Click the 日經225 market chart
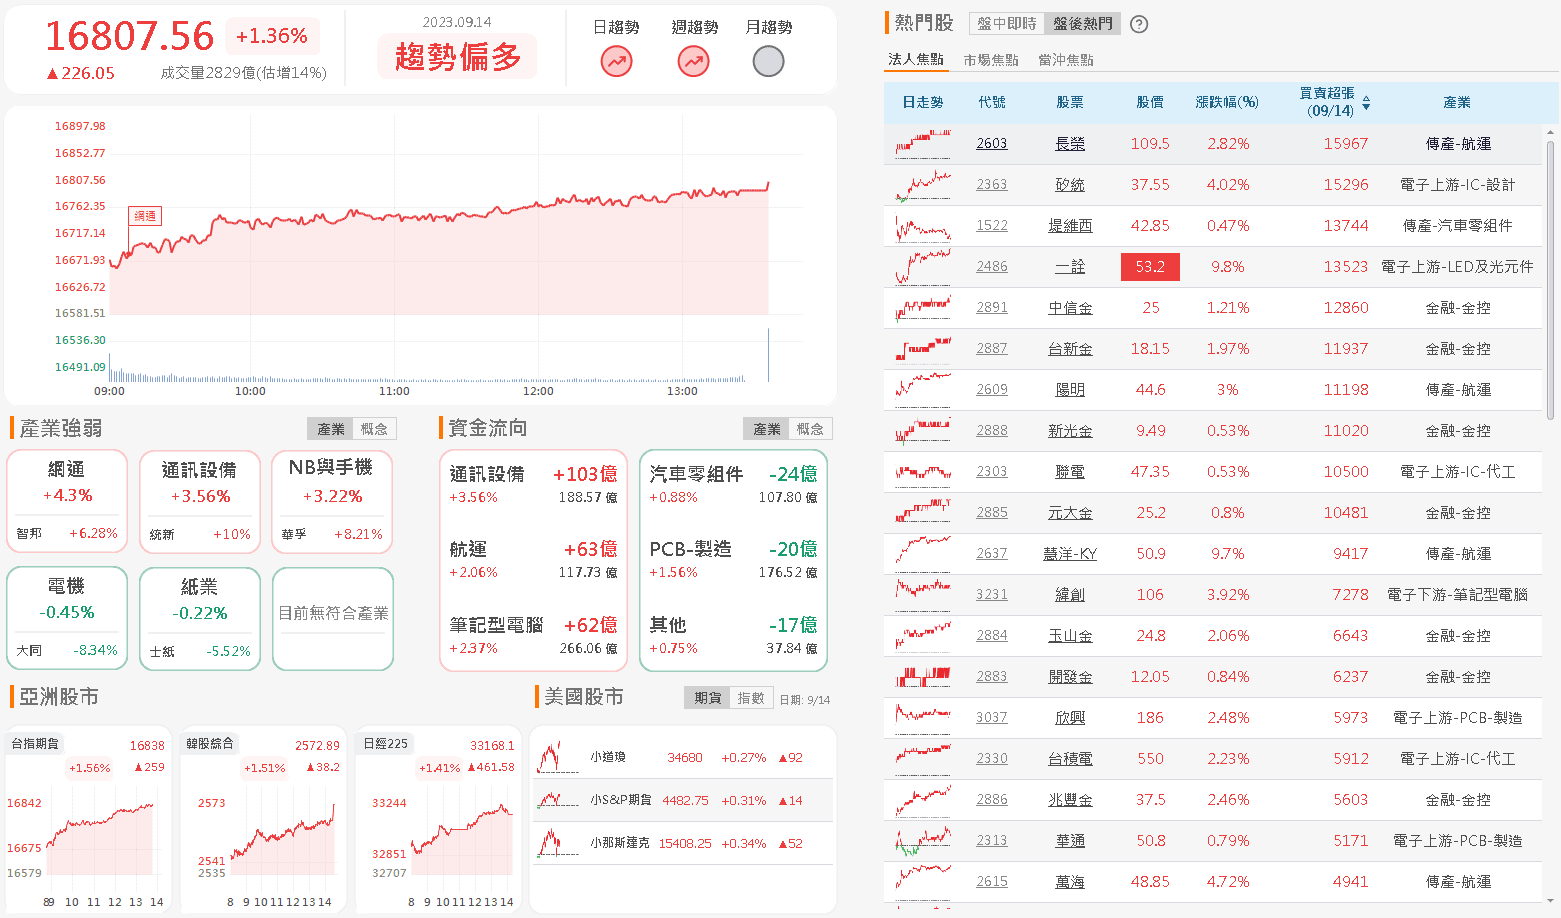 click(439, 820)
